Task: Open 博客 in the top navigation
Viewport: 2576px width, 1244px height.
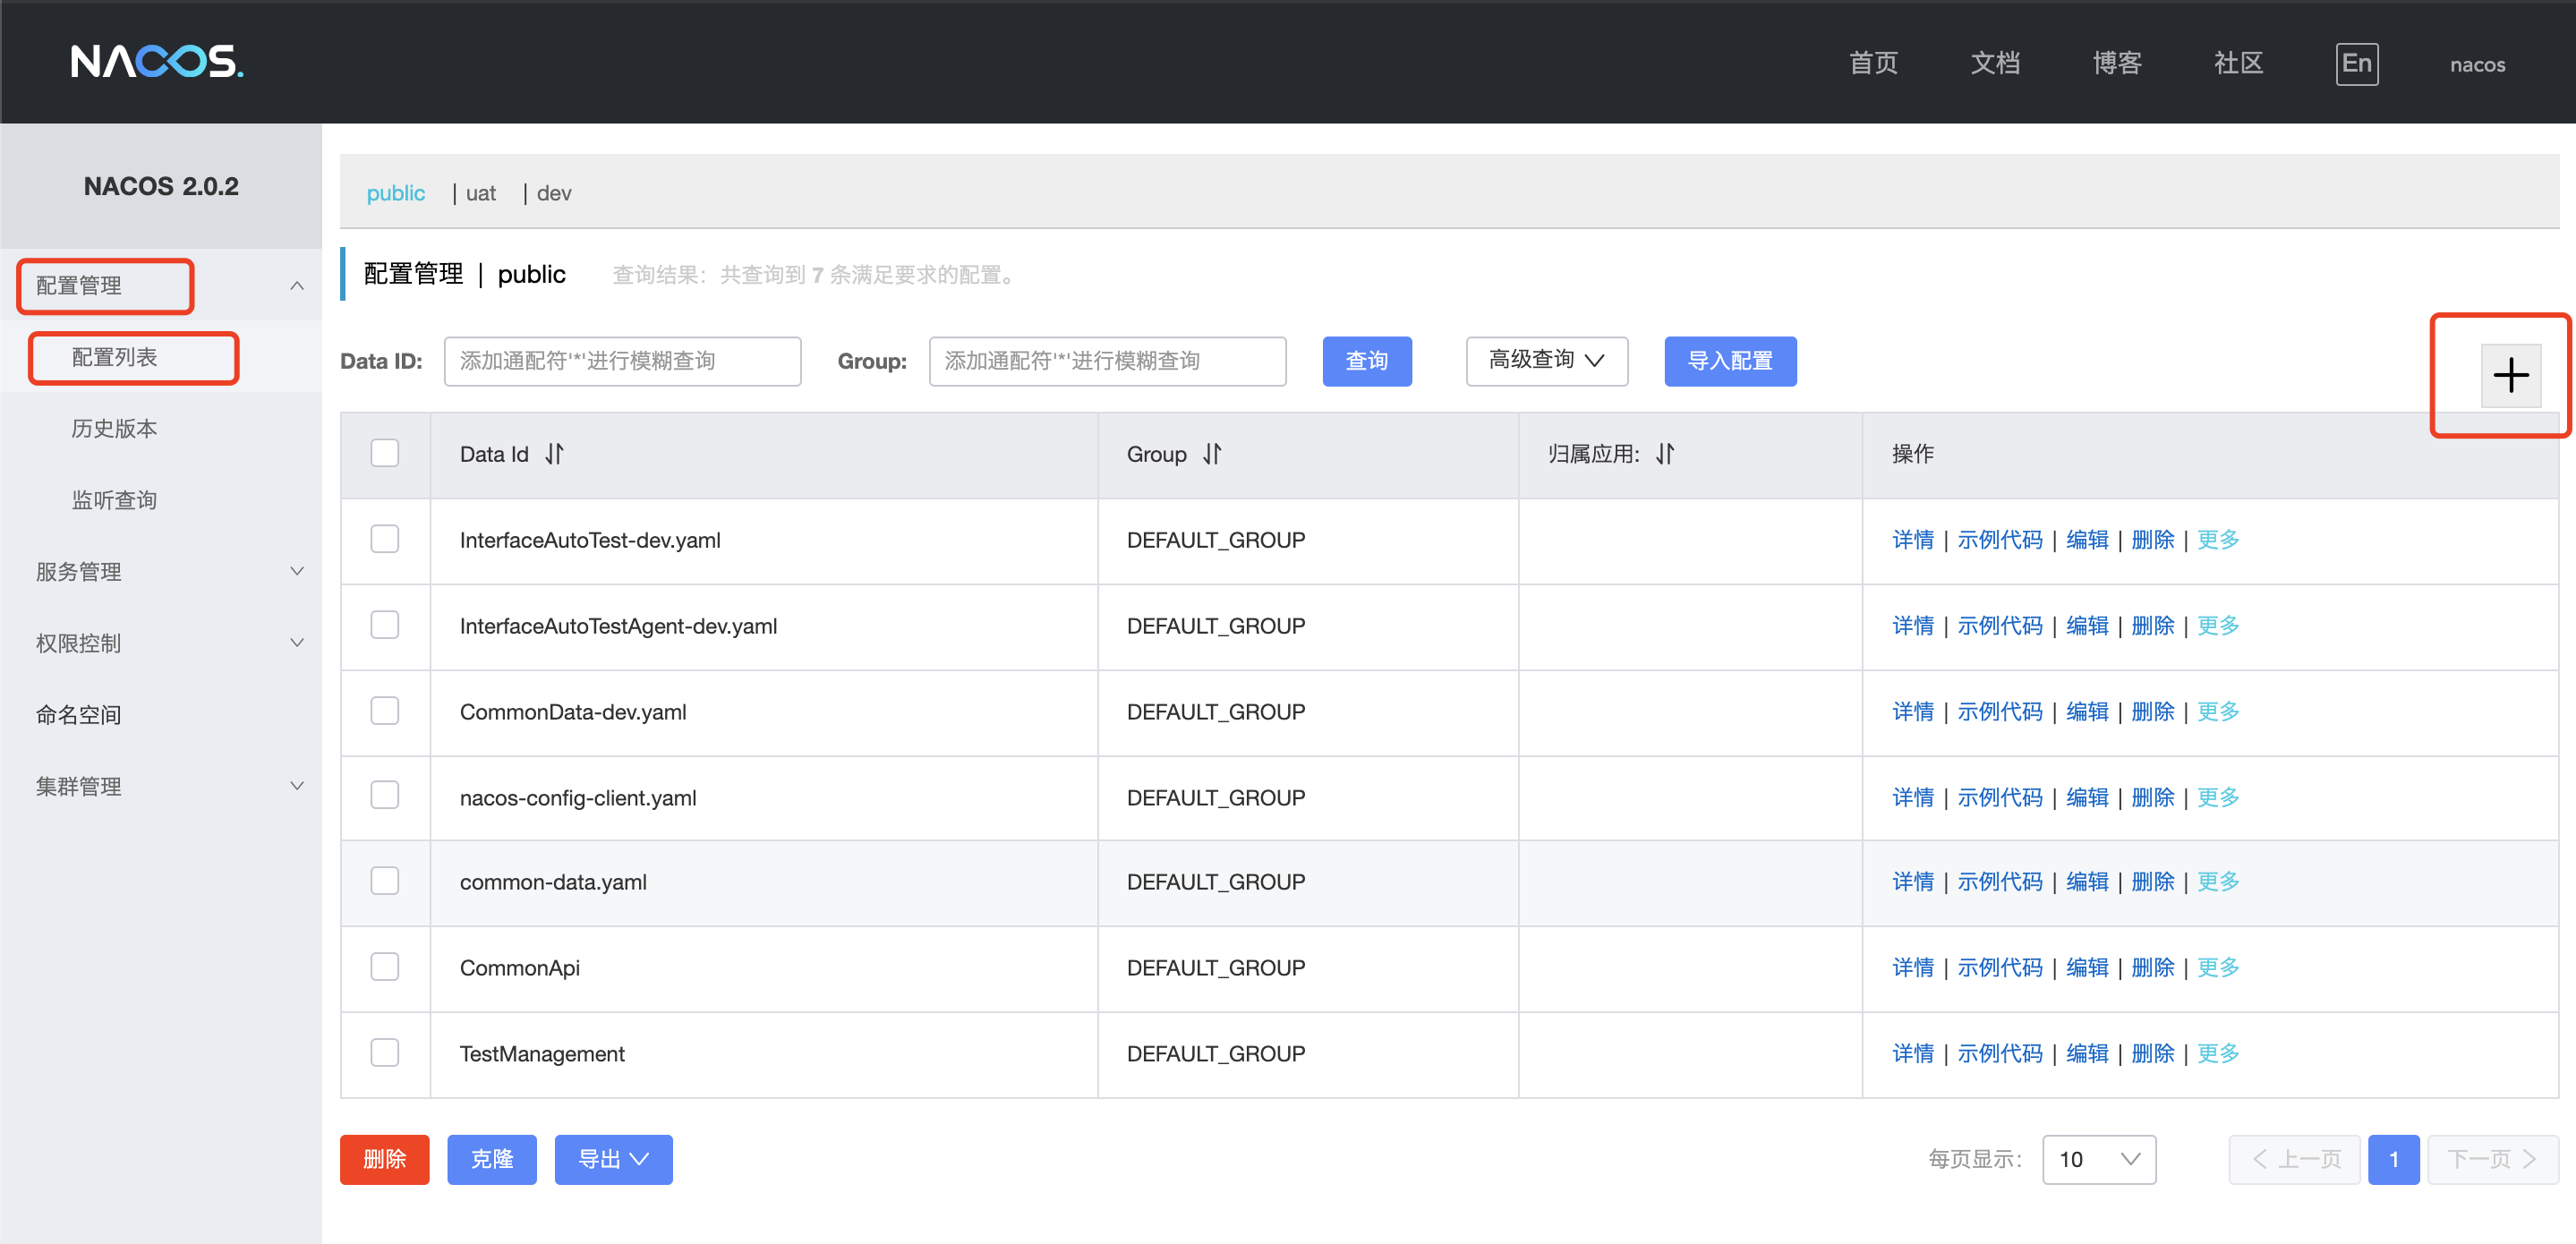Action: click(2117, 63)
